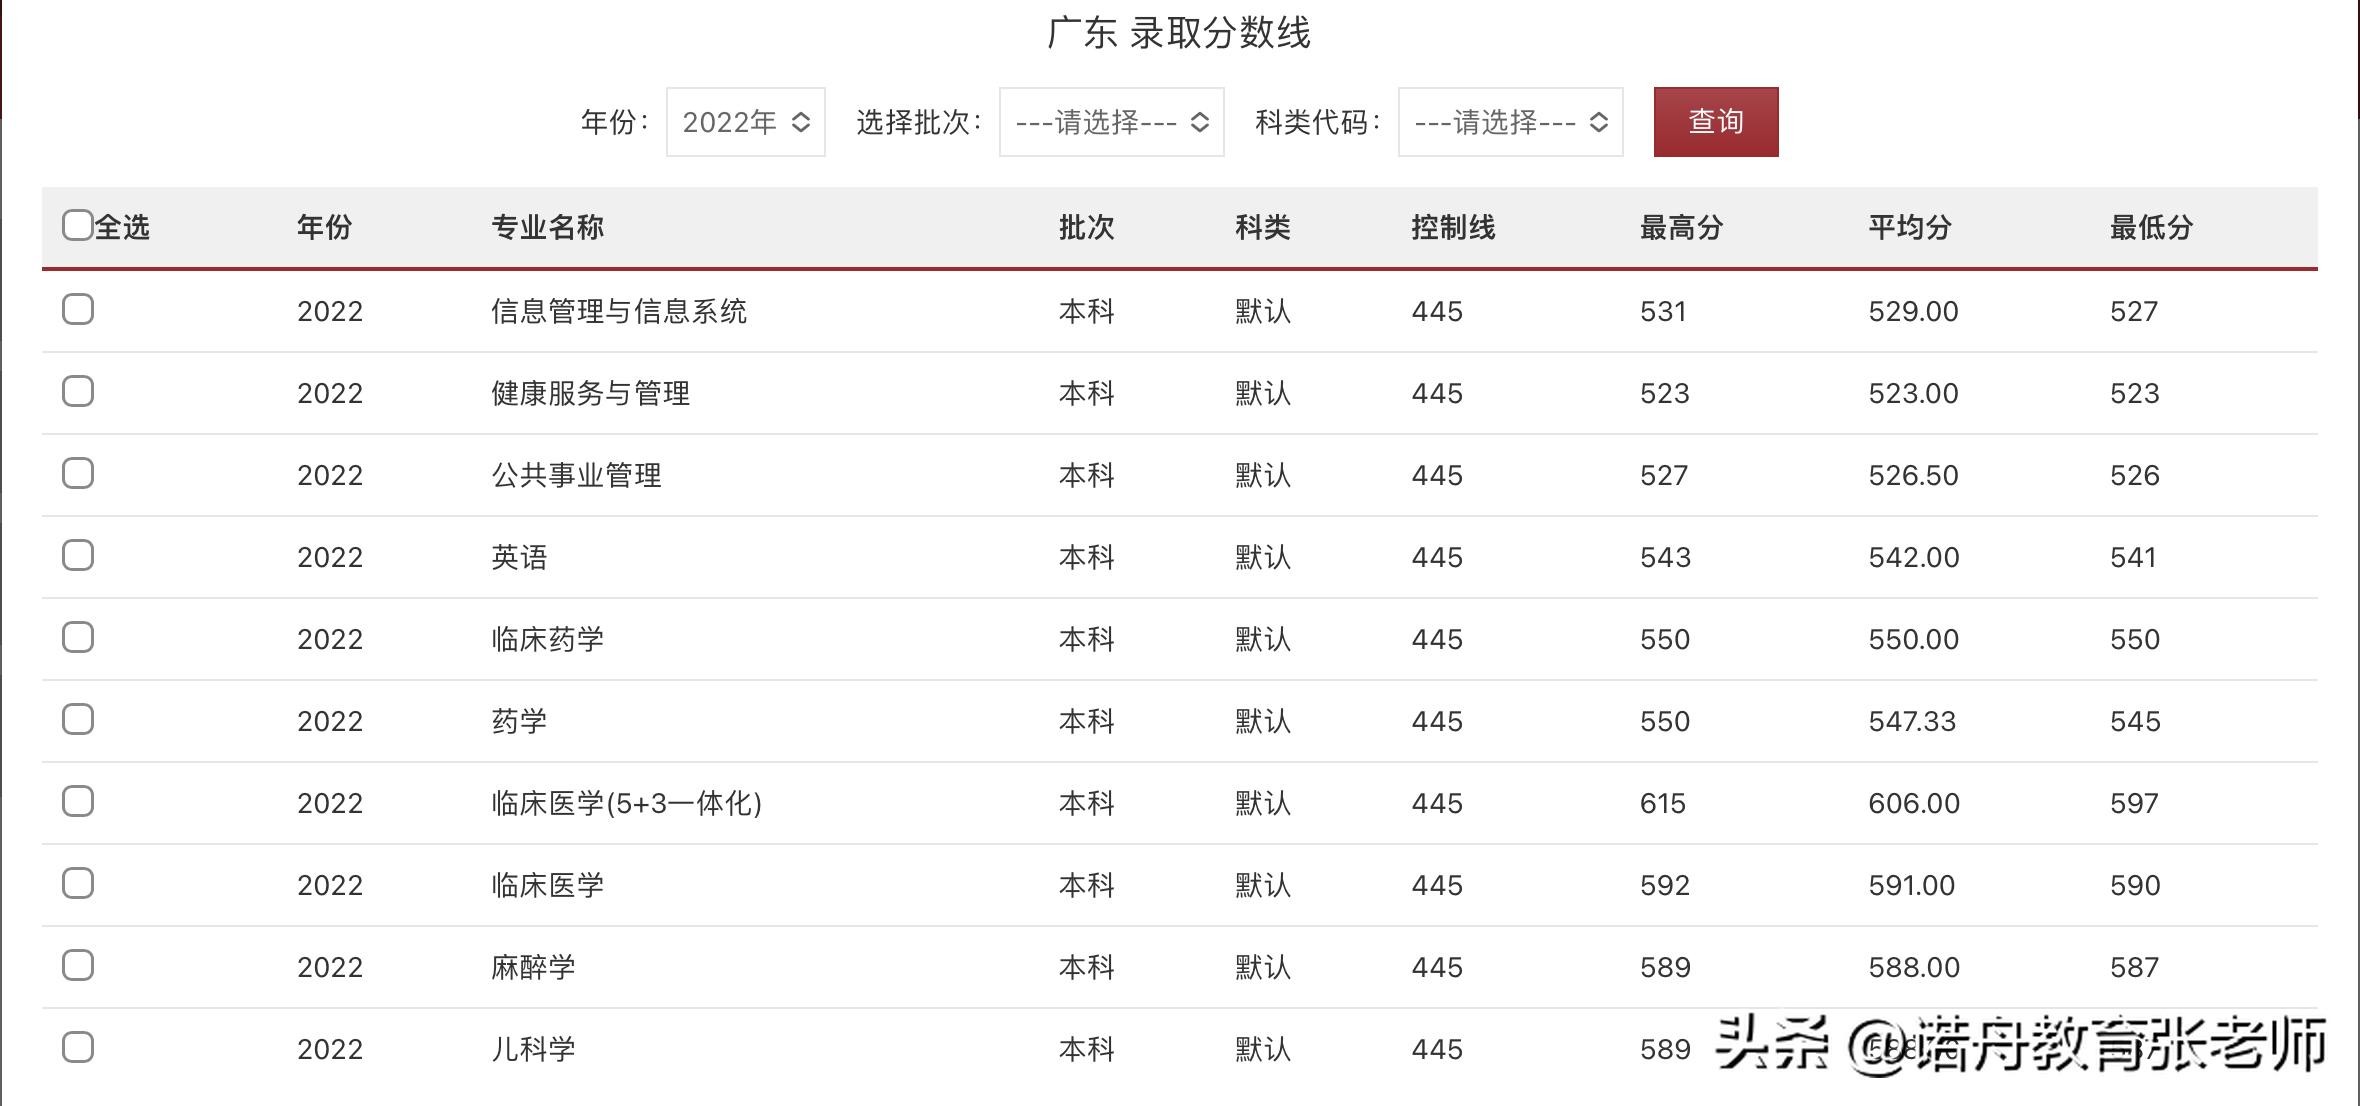Image resolution: width=2360 pixels, height=1106 pixels.
Task: Click the 专业名称 column header
Action: coord(547,228)
